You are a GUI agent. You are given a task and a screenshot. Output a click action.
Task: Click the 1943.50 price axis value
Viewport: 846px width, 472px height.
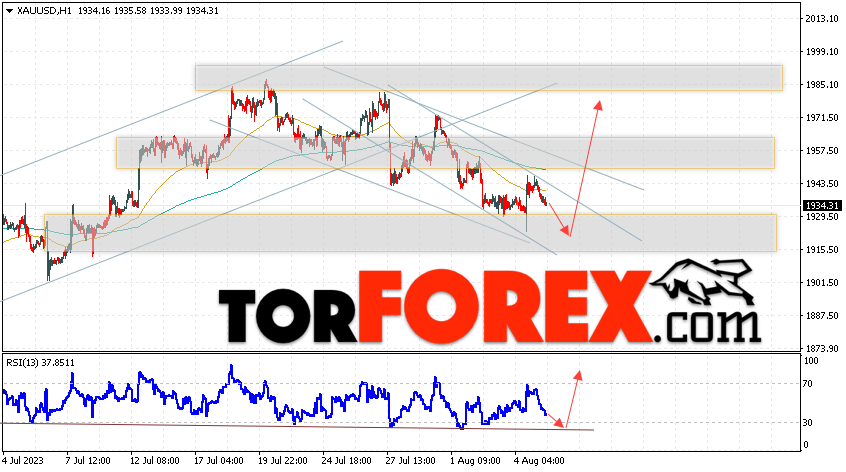click(x=822, y=184)
